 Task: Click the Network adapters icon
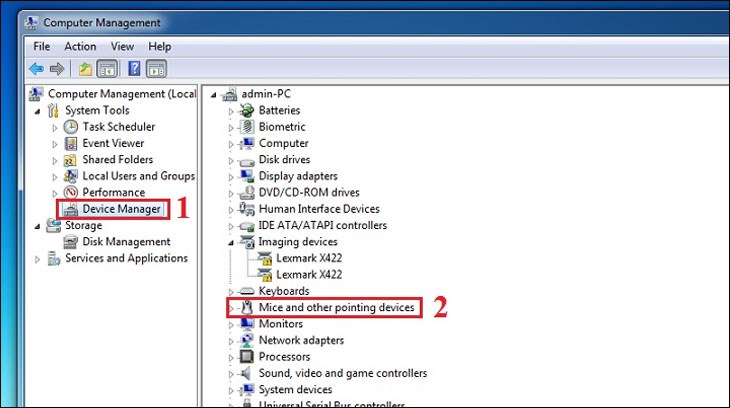(247, 340)
